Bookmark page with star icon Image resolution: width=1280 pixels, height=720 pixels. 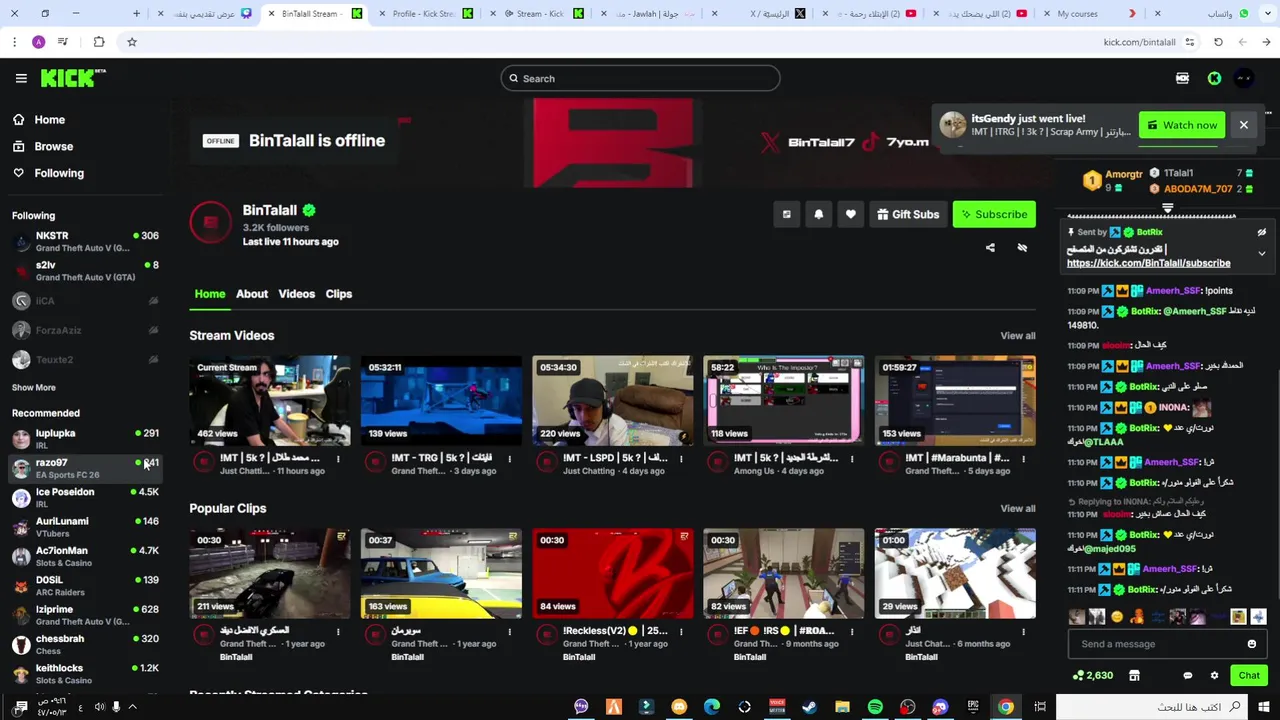(x=131, y=42)
